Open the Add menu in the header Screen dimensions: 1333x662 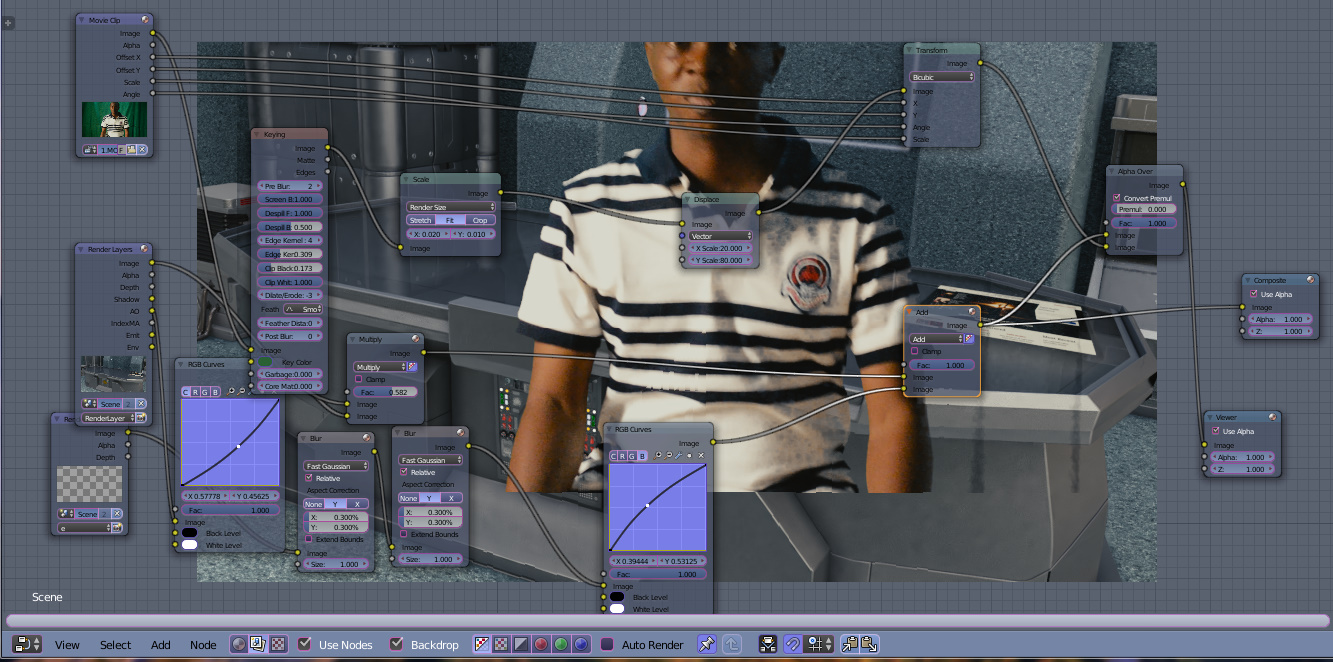pos(160,645)
